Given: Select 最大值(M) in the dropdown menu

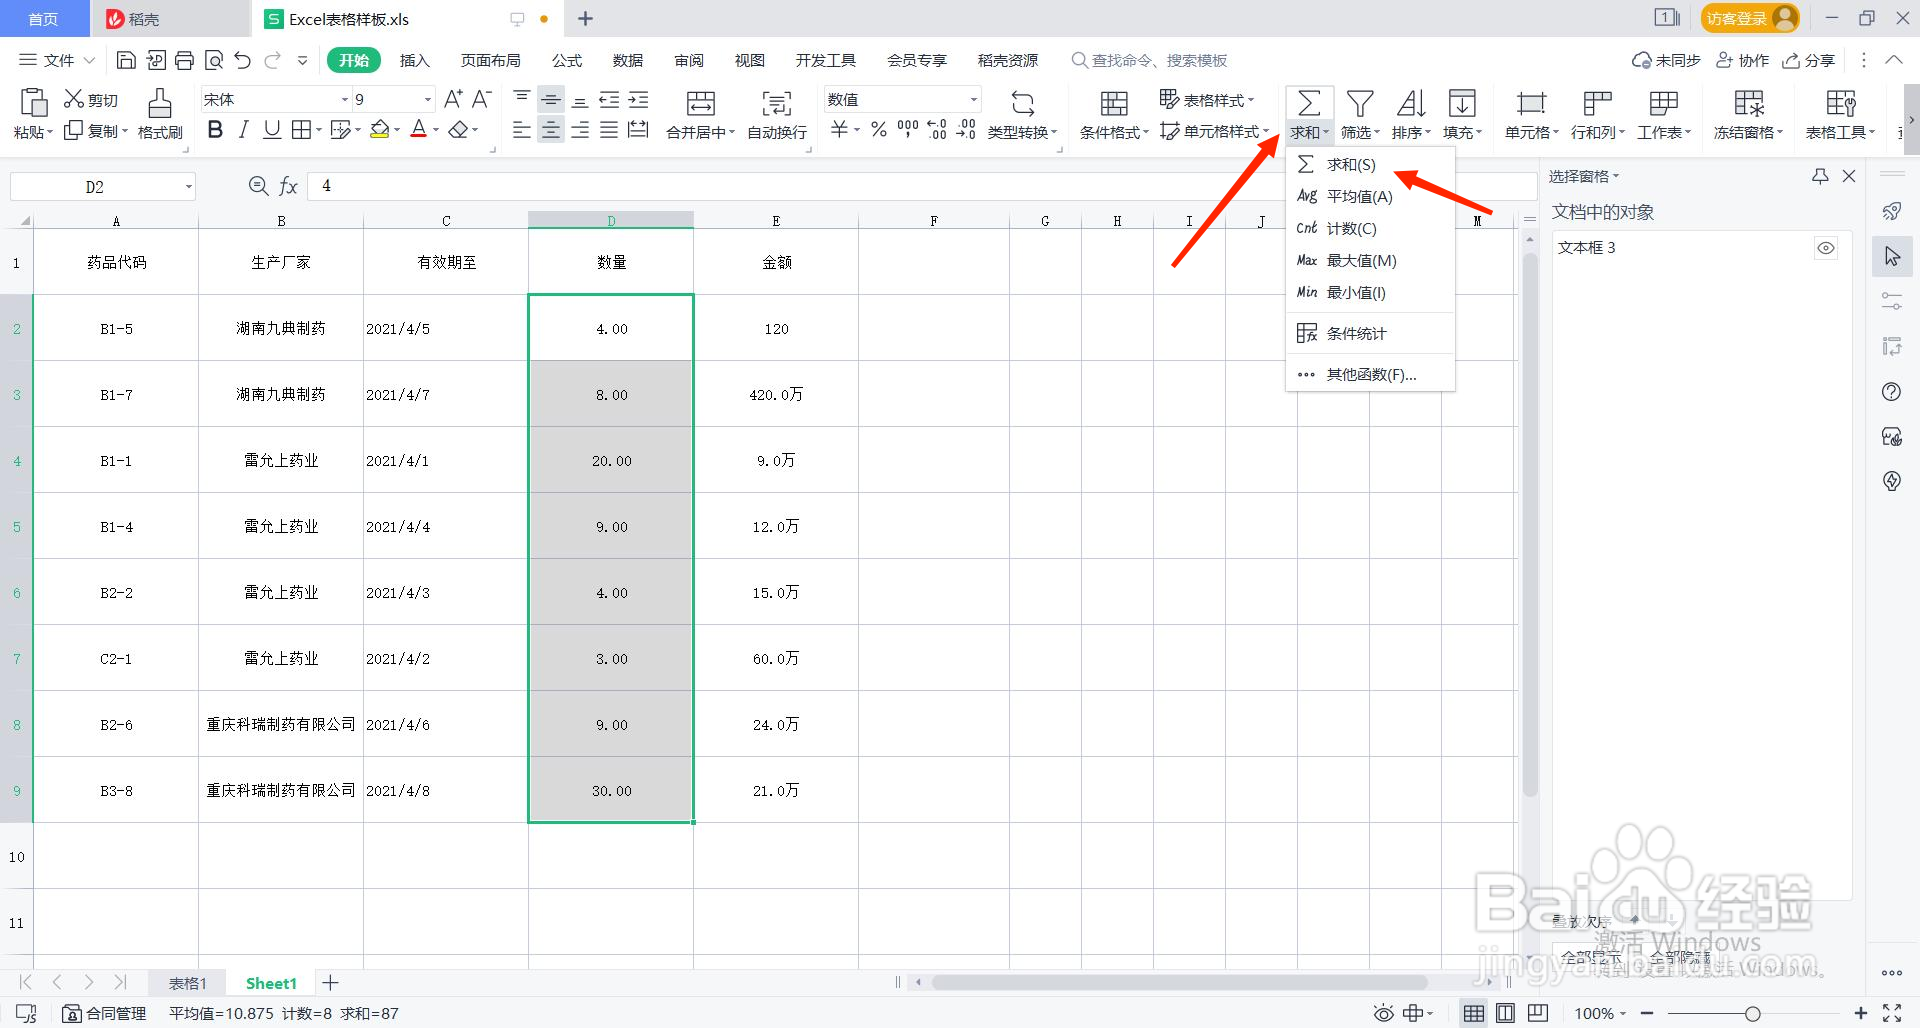Looking at the screenshot, I should (1370, 260).
